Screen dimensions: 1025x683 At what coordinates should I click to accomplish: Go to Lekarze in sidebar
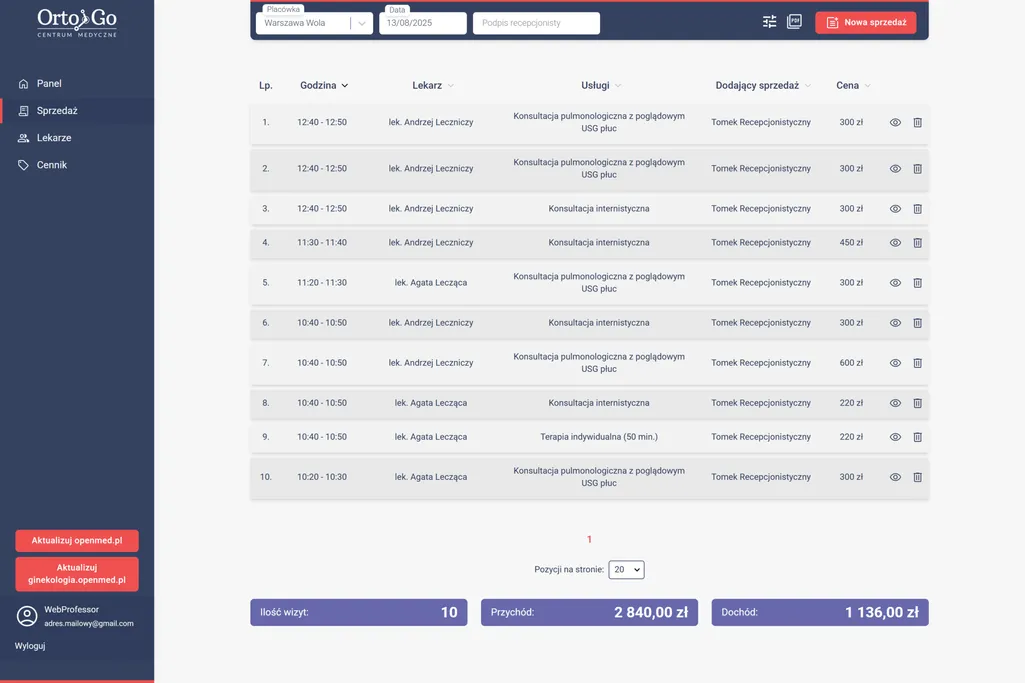(54, 138)
